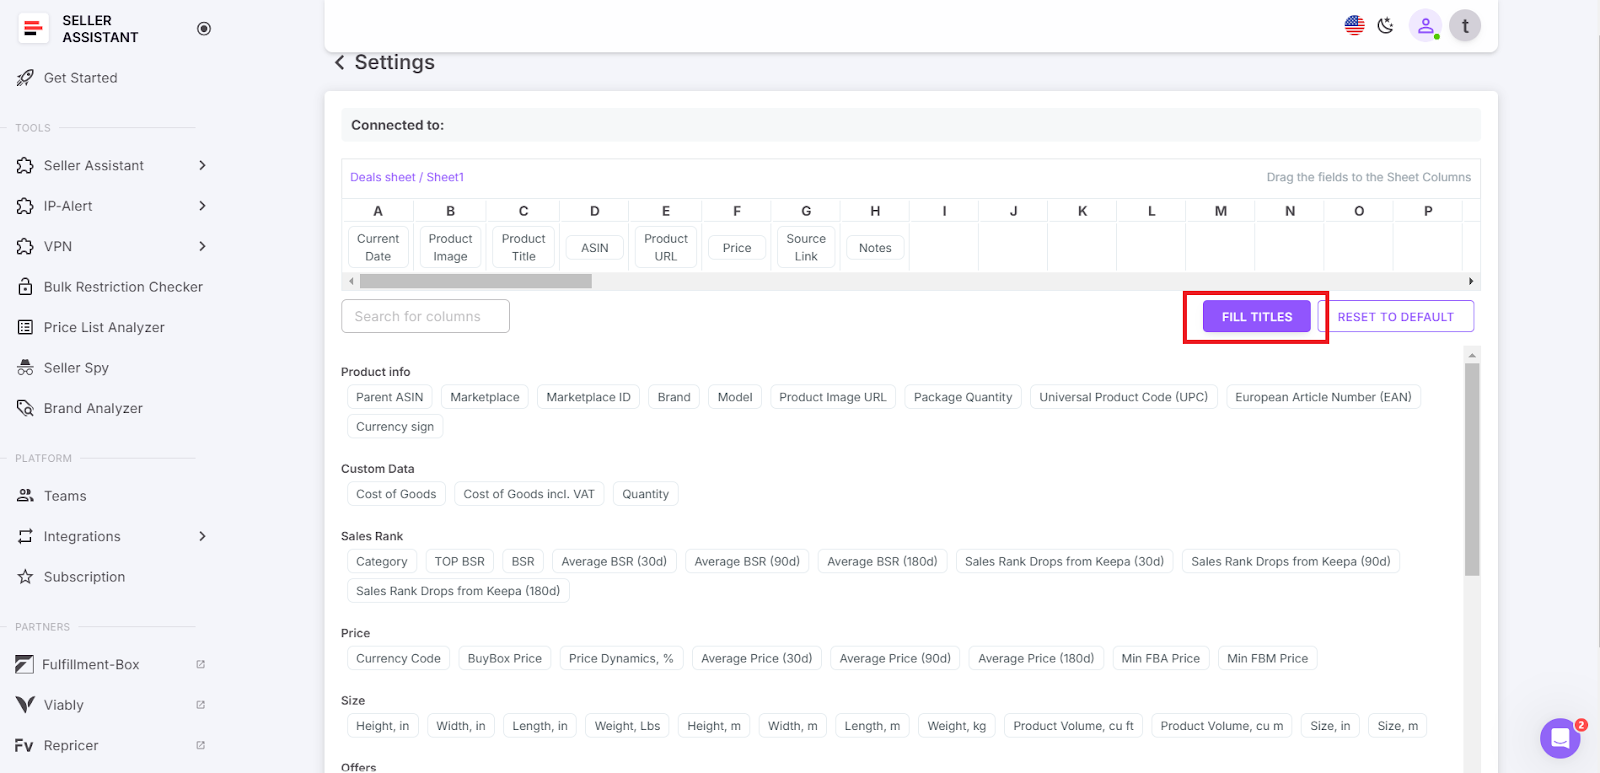Select the Universal Product Code (UPC) chip

coord(1124,397)
